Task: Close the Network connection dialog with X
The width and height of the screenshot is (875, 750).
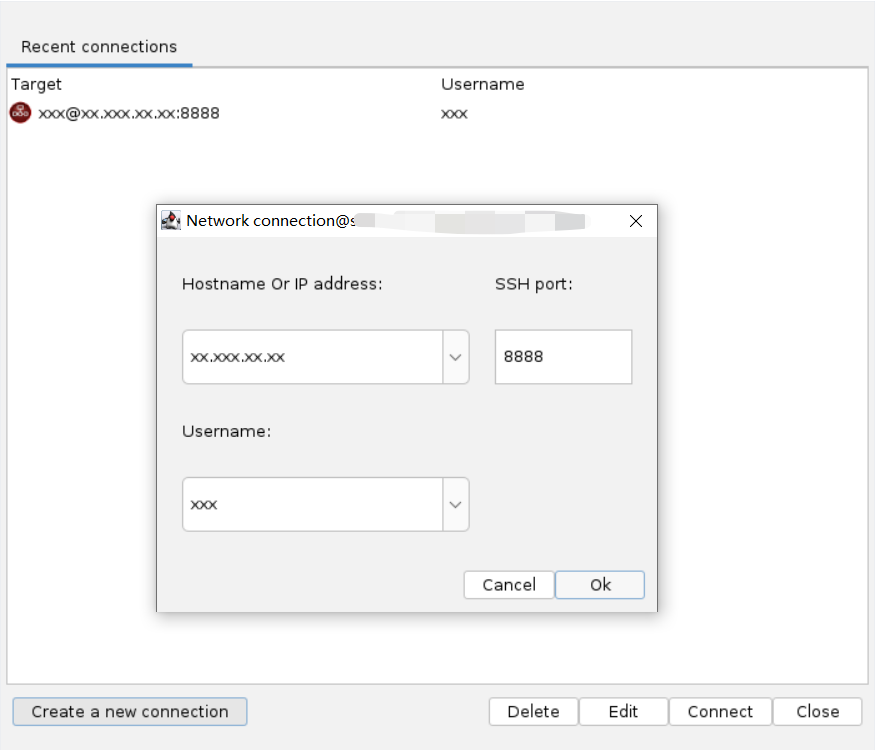Action: (635, 221)
